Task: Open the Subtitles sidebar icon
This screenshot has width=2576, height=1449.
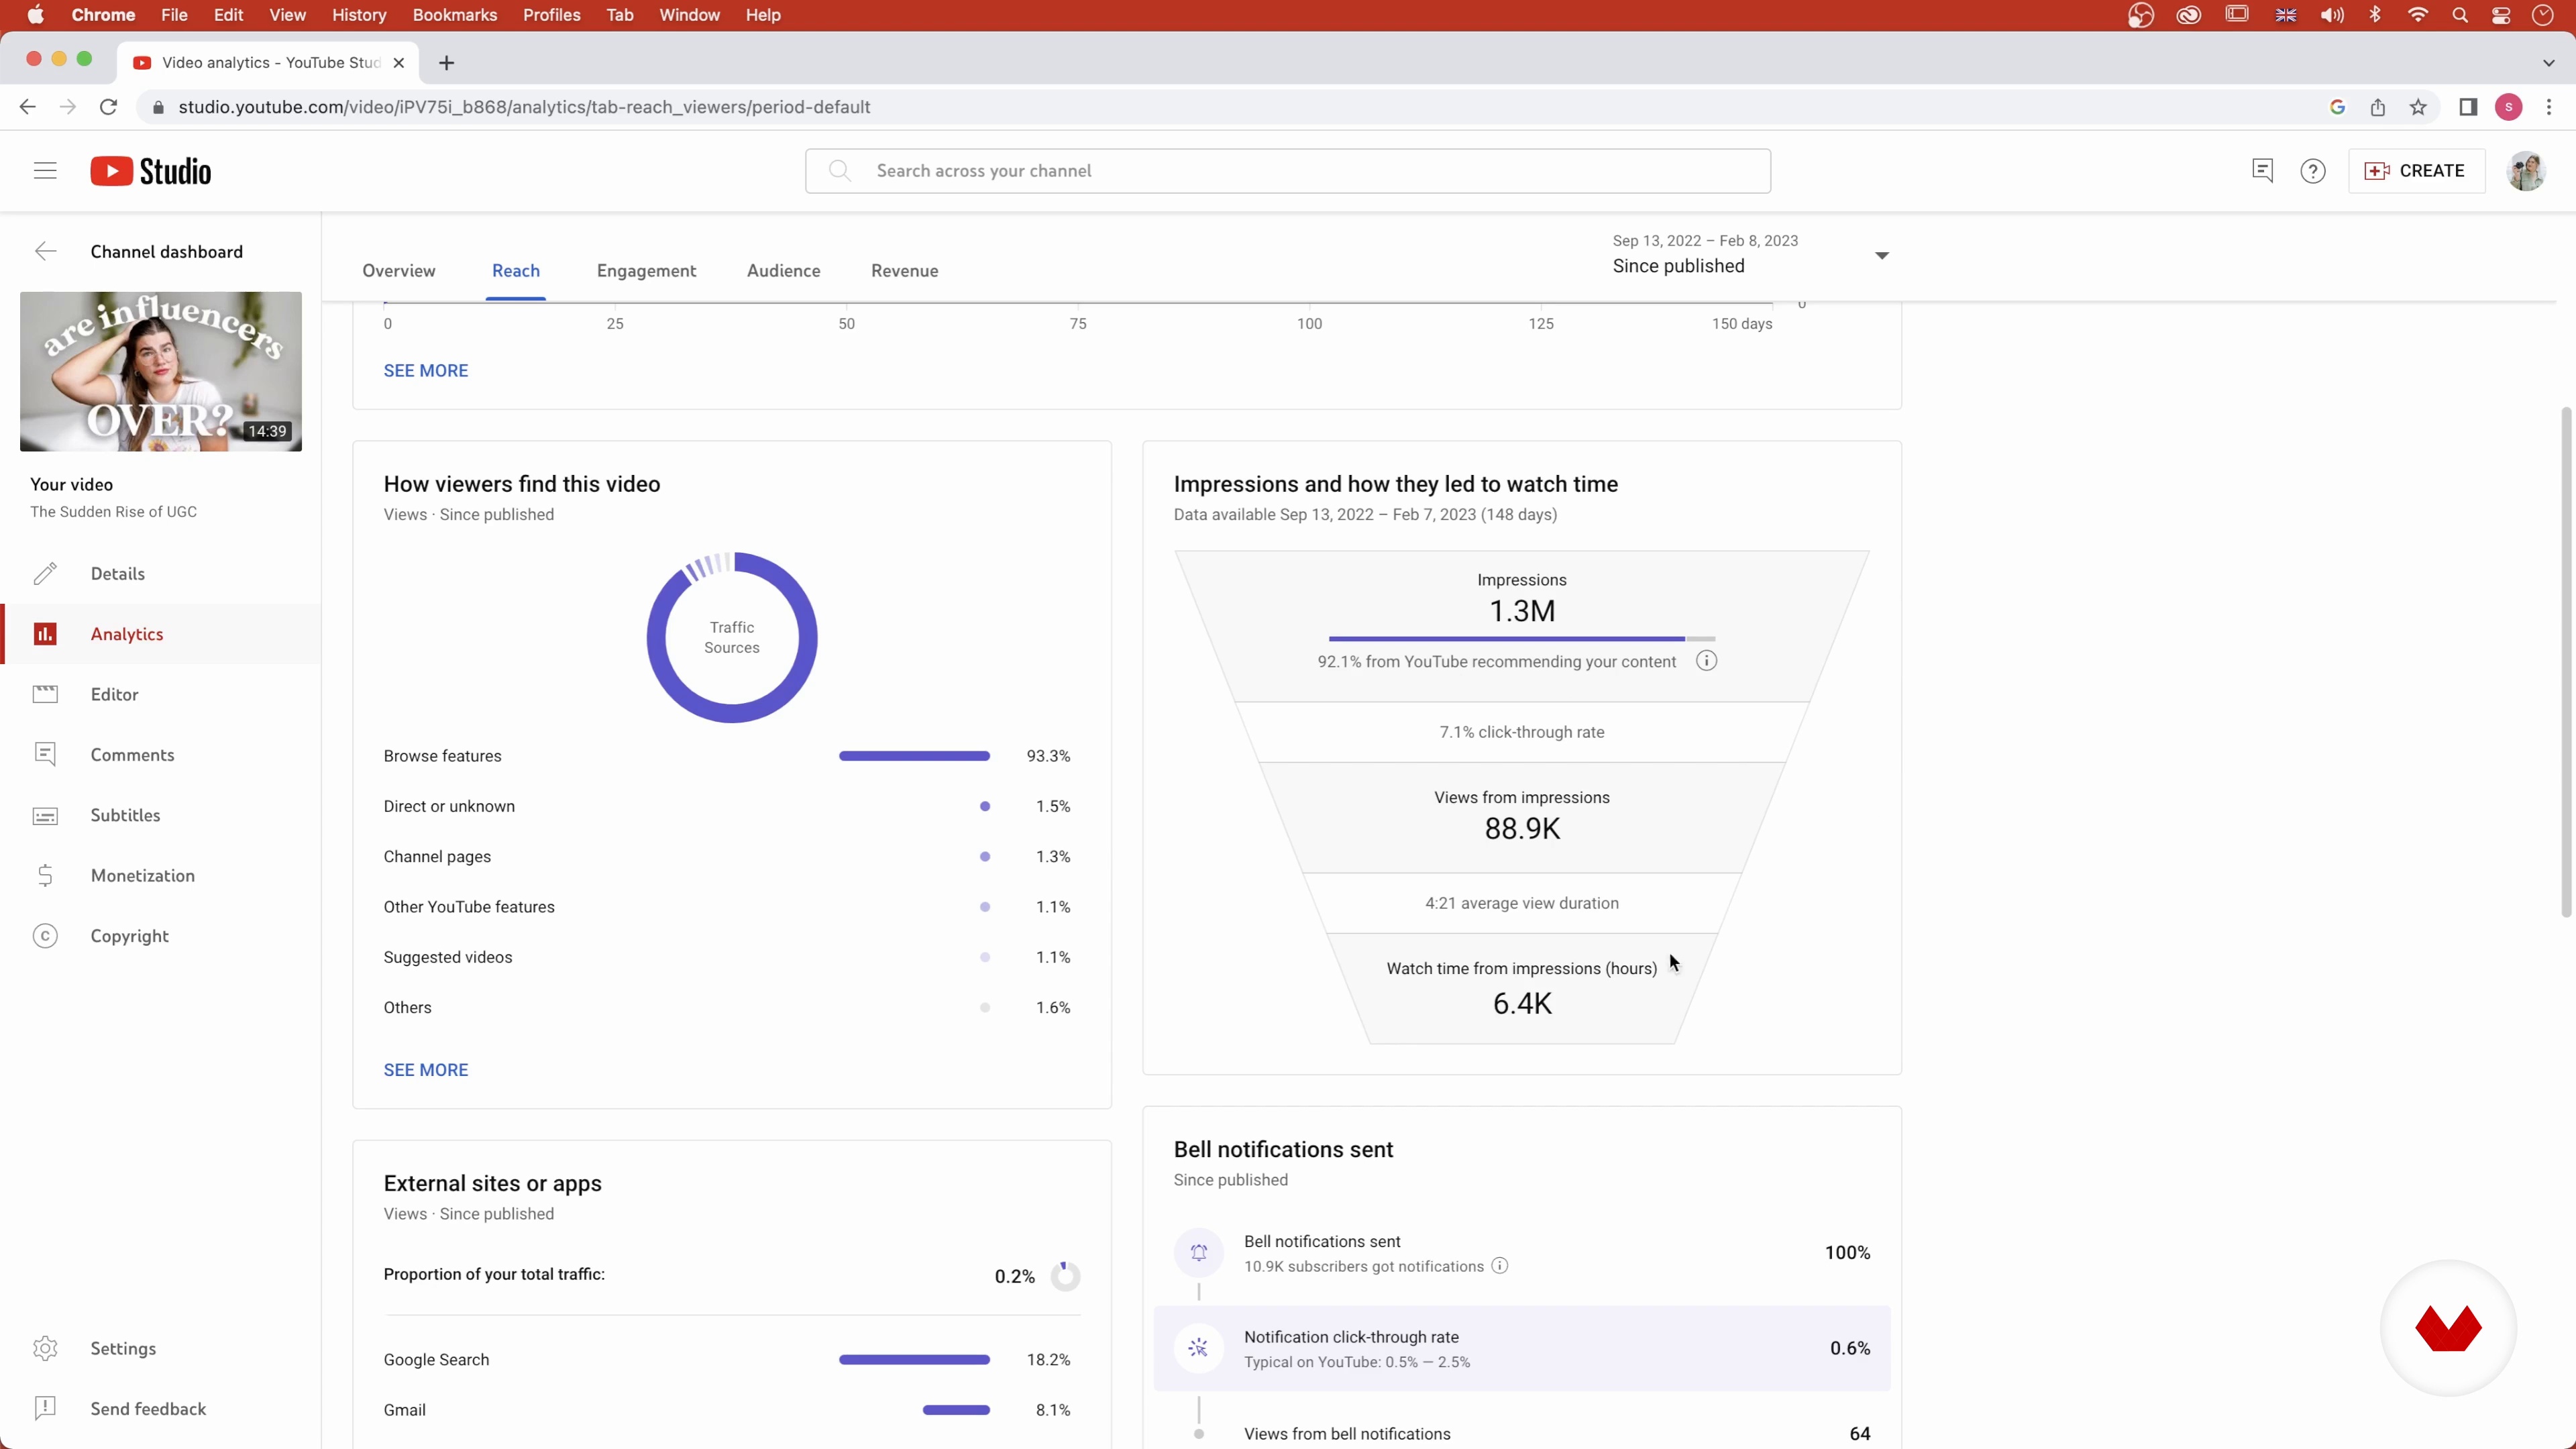Action: (x=45, y=816)
